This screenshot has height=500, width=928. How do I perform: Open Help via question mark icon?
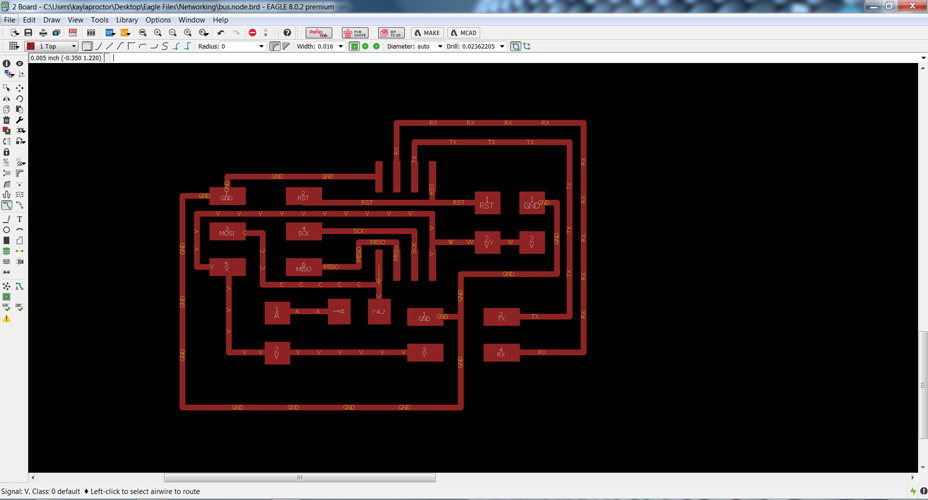coord(287,33)
